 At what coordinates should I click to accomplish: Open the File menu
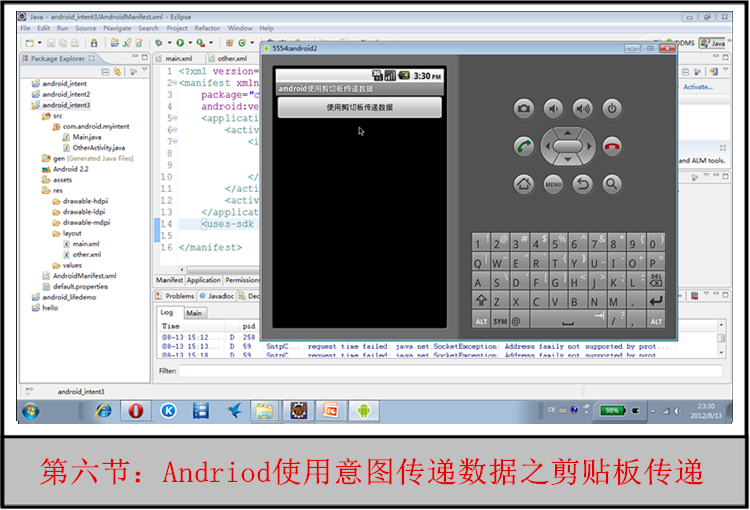[x=25, y=28]
